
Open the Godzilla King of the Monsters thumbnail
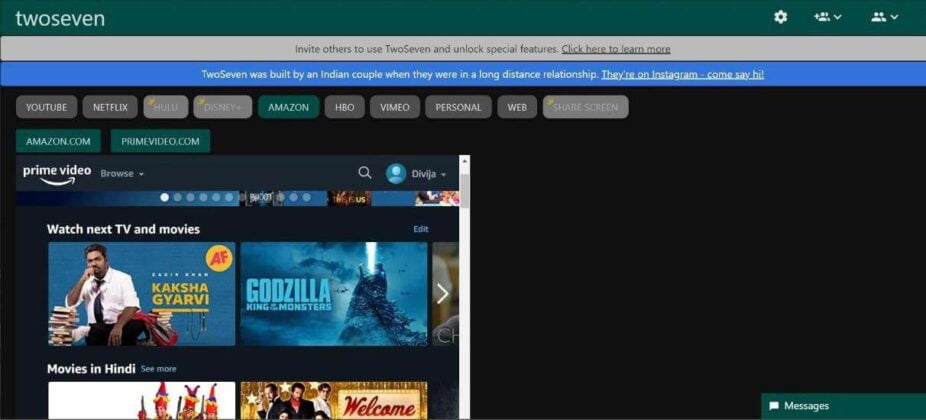[x=333, y=294]
